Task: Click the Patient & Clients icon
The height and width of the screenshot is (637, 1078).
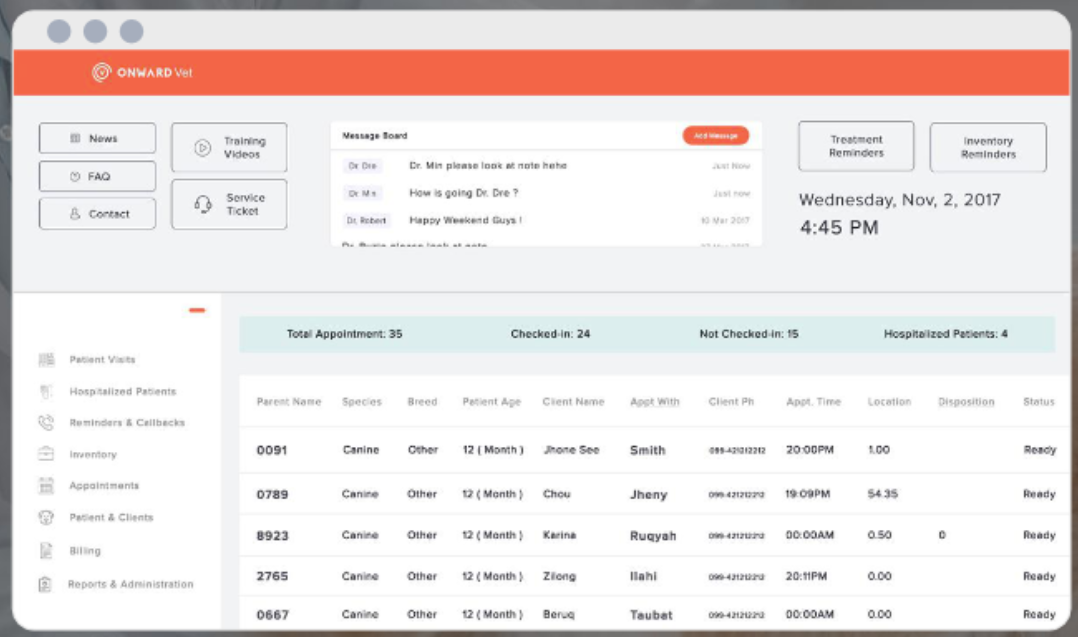Action: 46,517
